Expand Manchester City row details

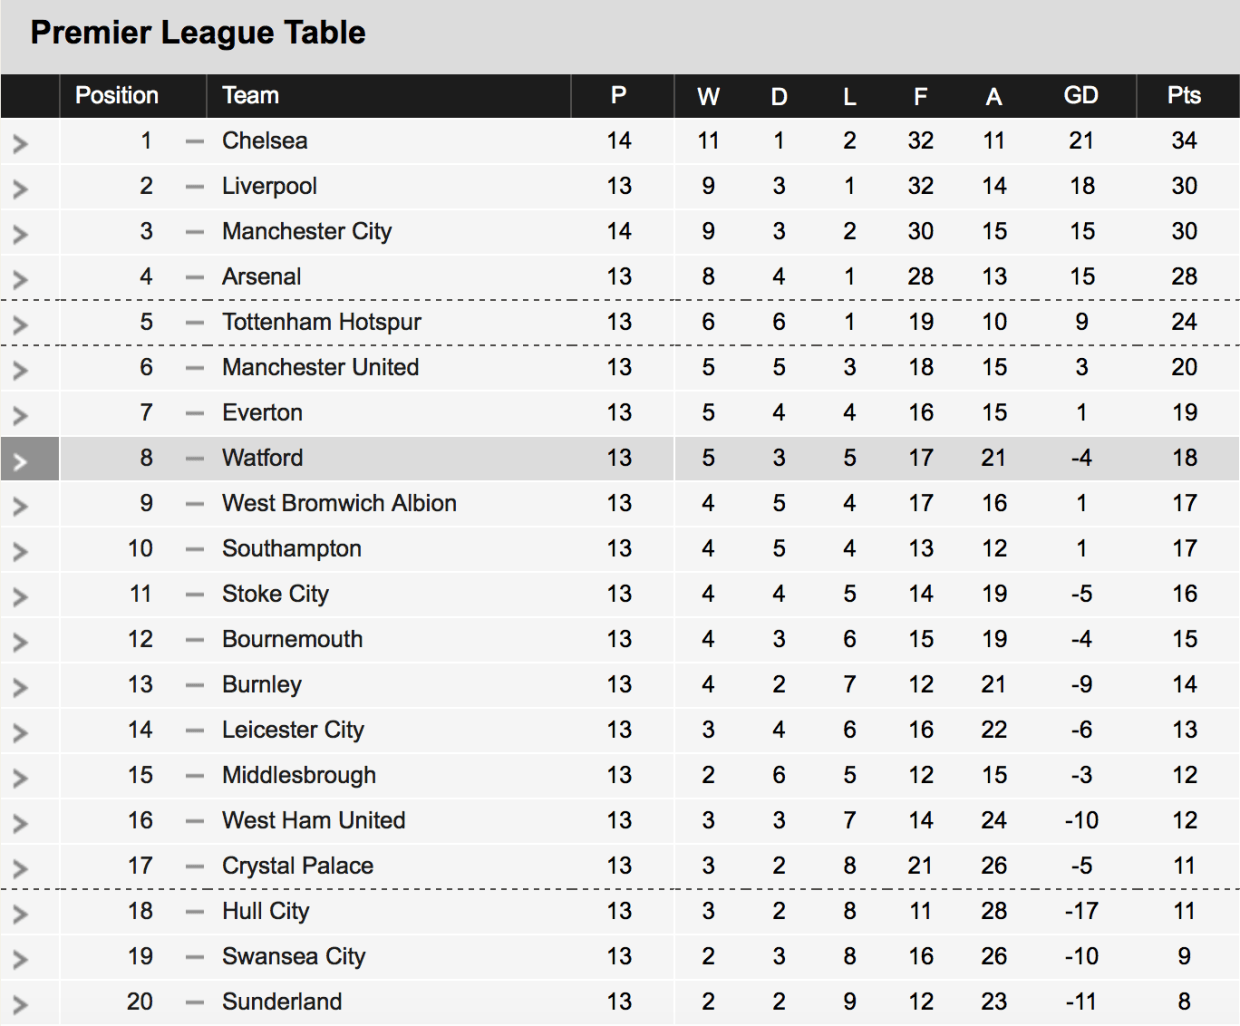coord(20,235)
